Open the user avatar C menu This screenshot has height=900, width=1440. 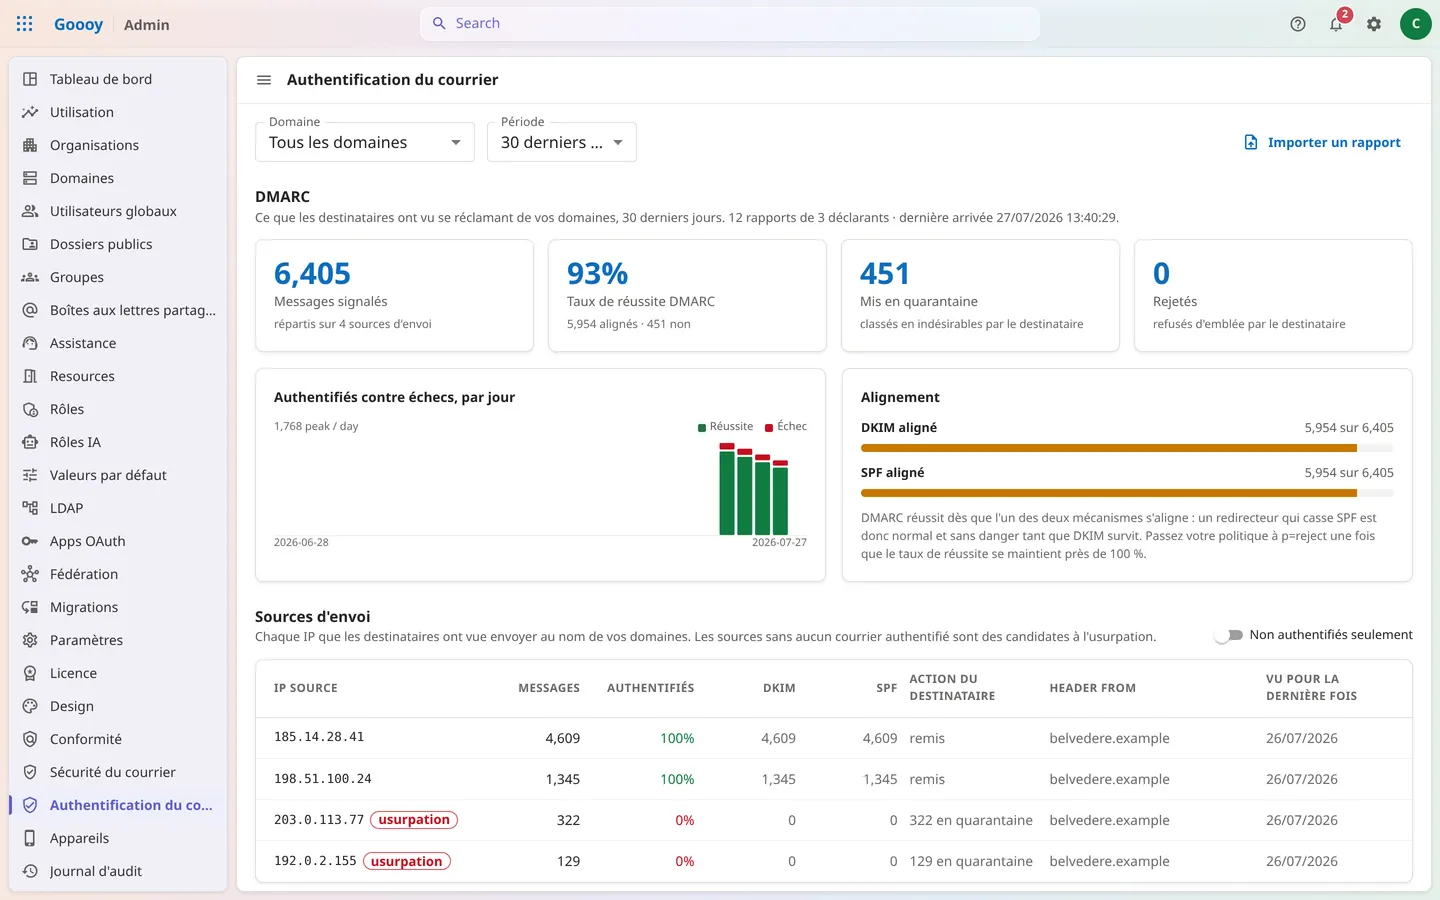click(x=1415, y=24)
